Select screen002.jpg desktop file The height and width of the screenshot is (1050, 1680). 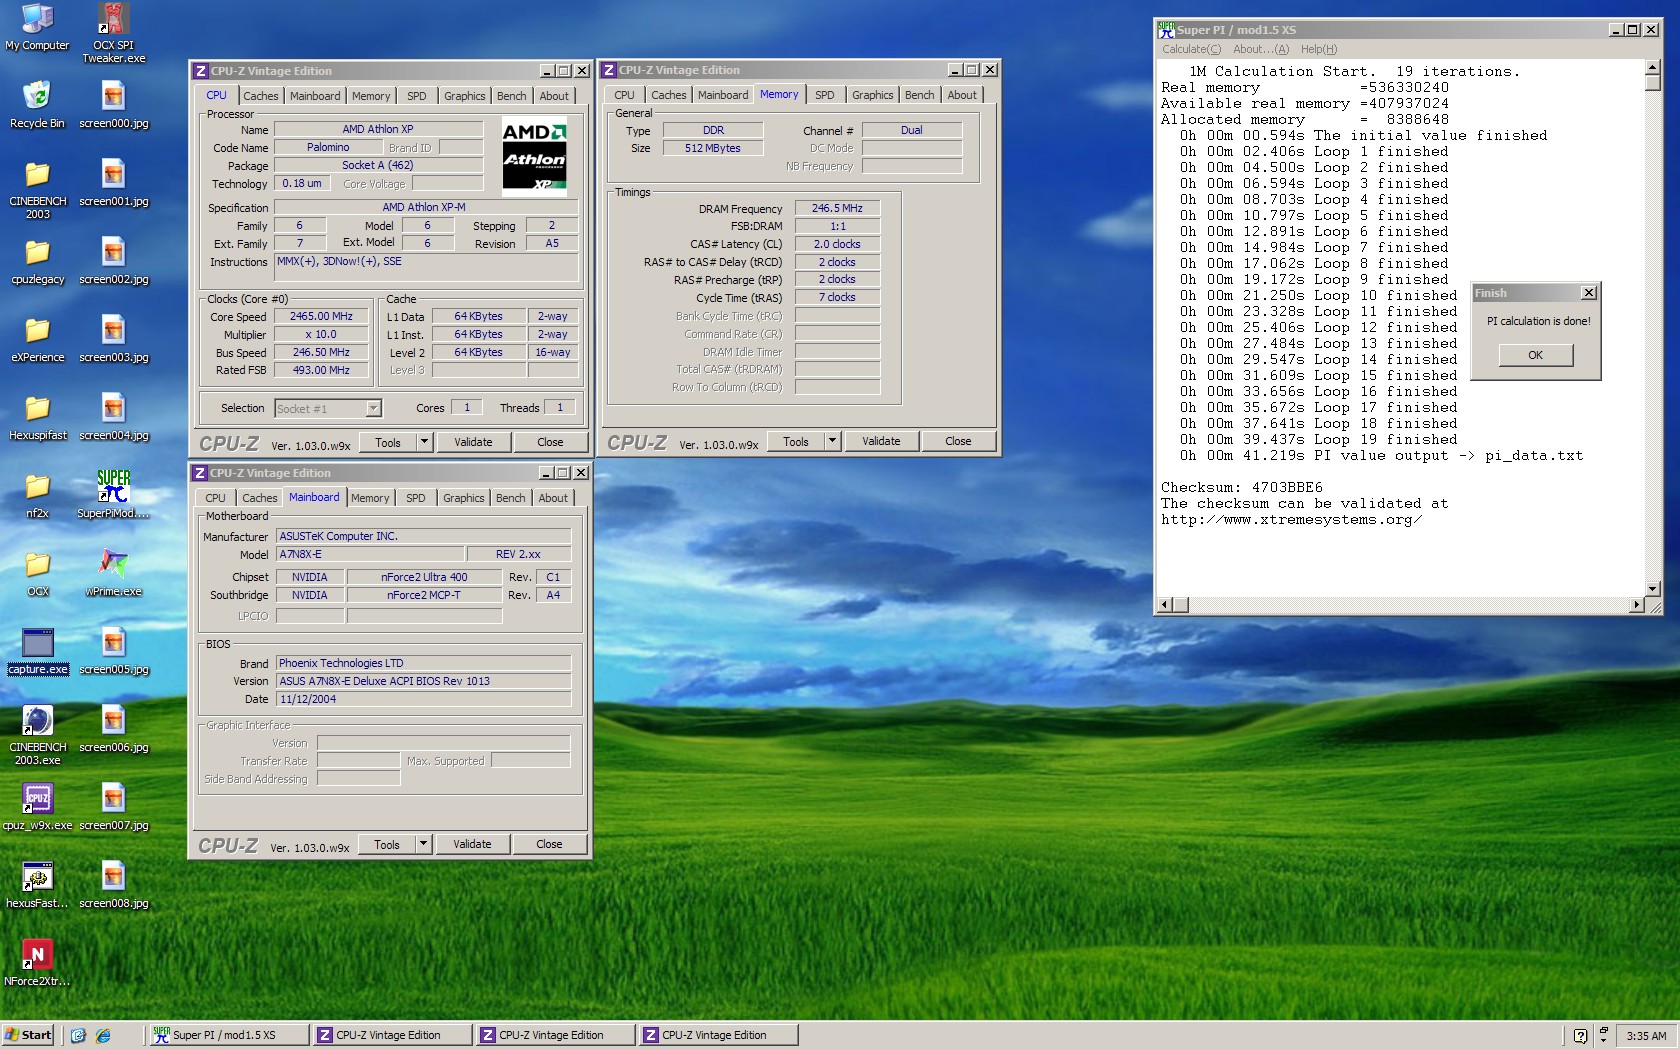tap(114, 261)
